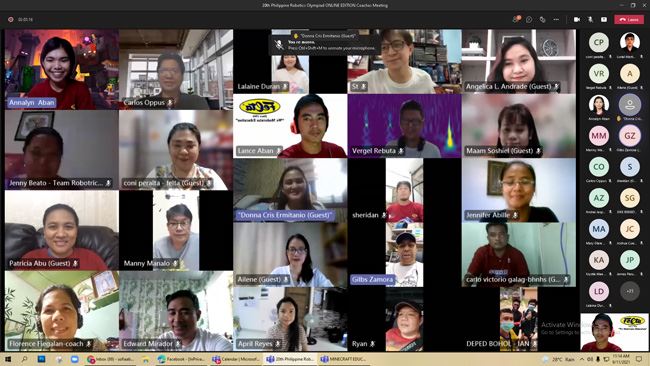Select the GZ participant avatar
This screenshot has width=650, height=366.
pos(630,136)
